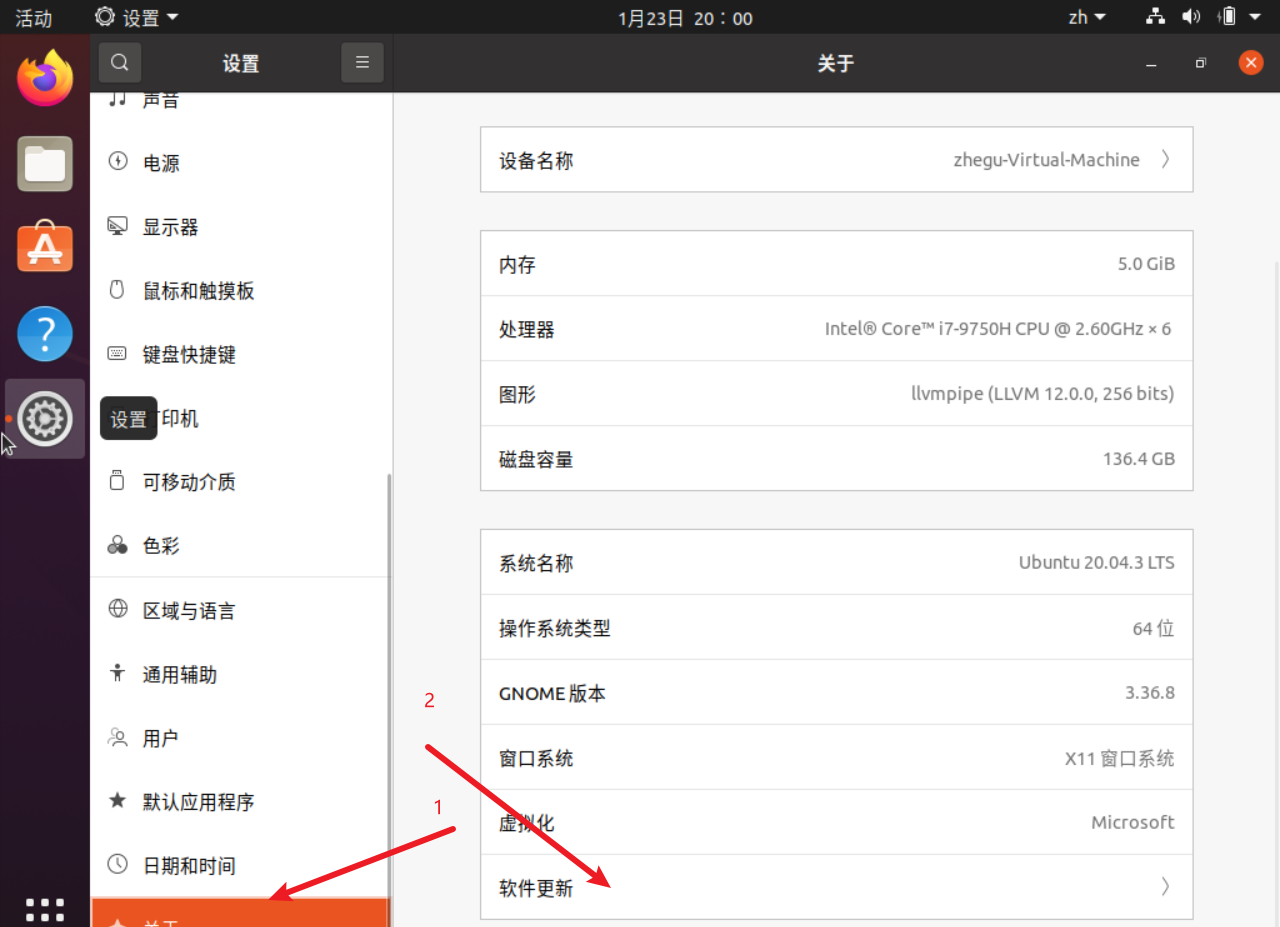This screenshot has height=927, width=1280.
Task: Select 可移动介质 in settings sidebar
Action: pyautogui.click(x=240, y=481)
